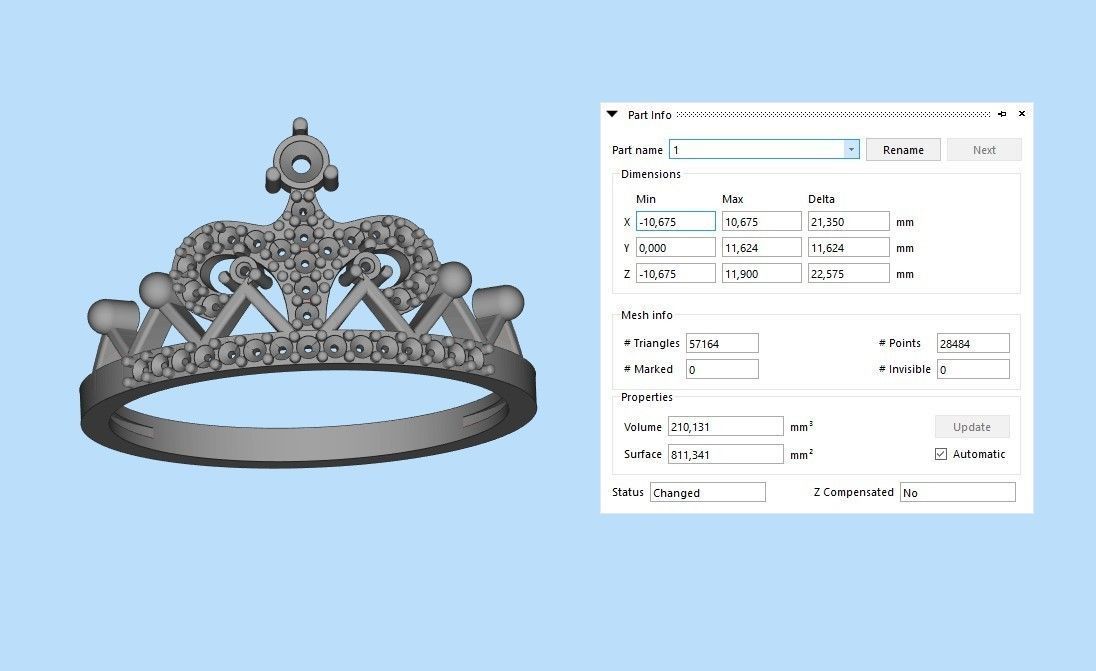
Task: Click the Delta column header
Action: [821, 199]
